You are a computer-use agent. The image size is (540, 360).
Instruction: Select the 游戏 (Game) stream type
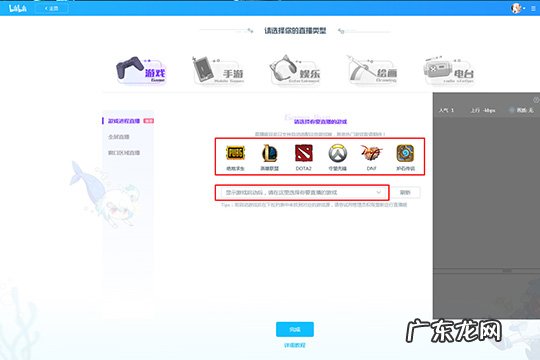coord(141,71)
